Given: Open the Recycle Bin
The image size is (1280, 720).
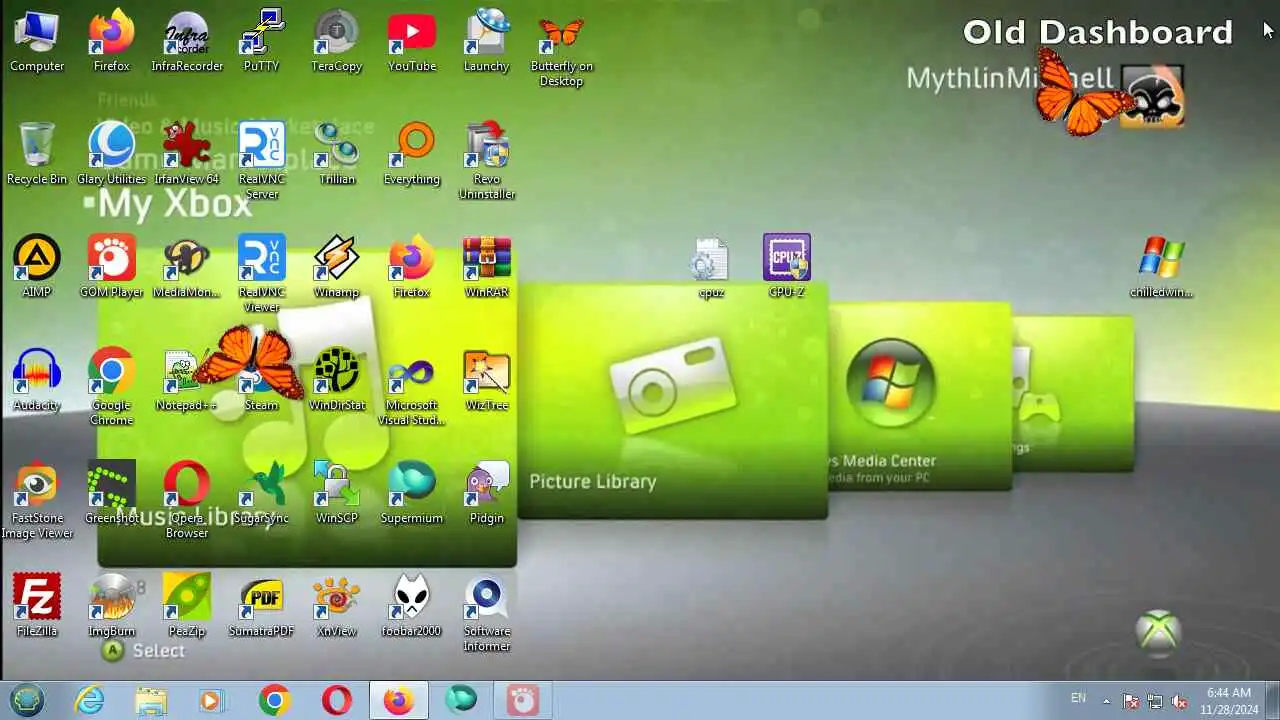Looking at the screenshot, I should (37, 154).
